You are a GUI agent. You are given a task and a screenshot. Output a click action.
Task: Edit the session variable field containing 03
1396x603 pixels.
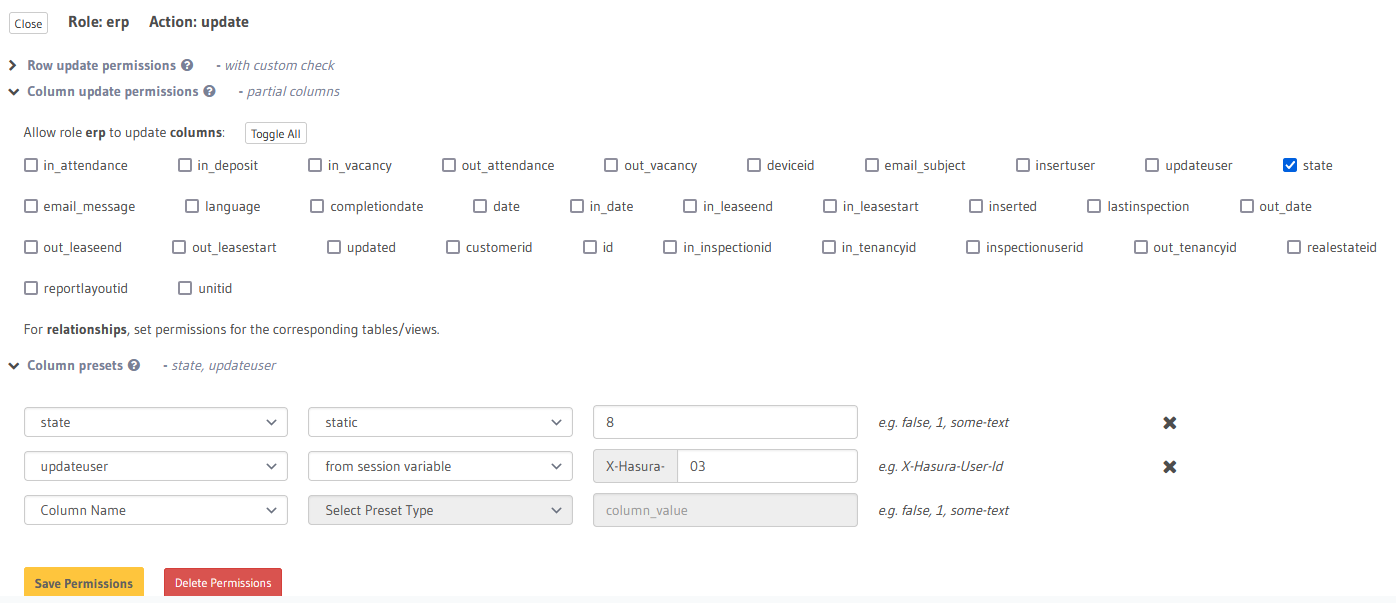coord(767,466)
